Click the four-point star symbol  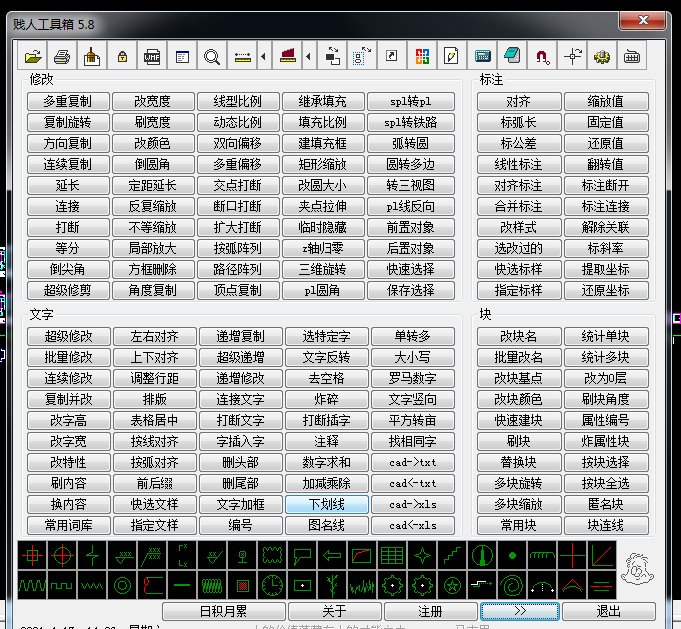click(x=422, y=555)
